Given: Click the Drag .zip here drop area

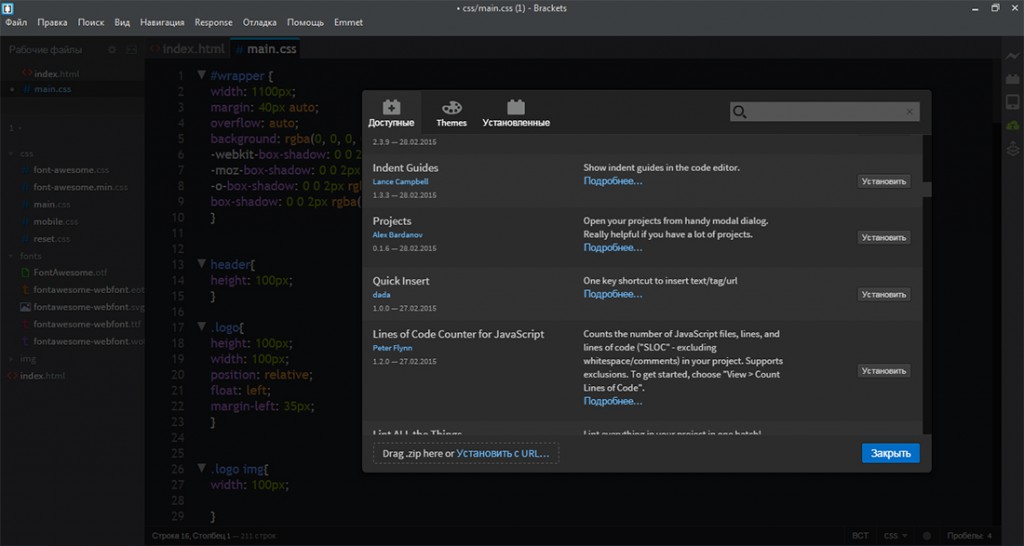Looking at the screenshot, I should [466, 453].
